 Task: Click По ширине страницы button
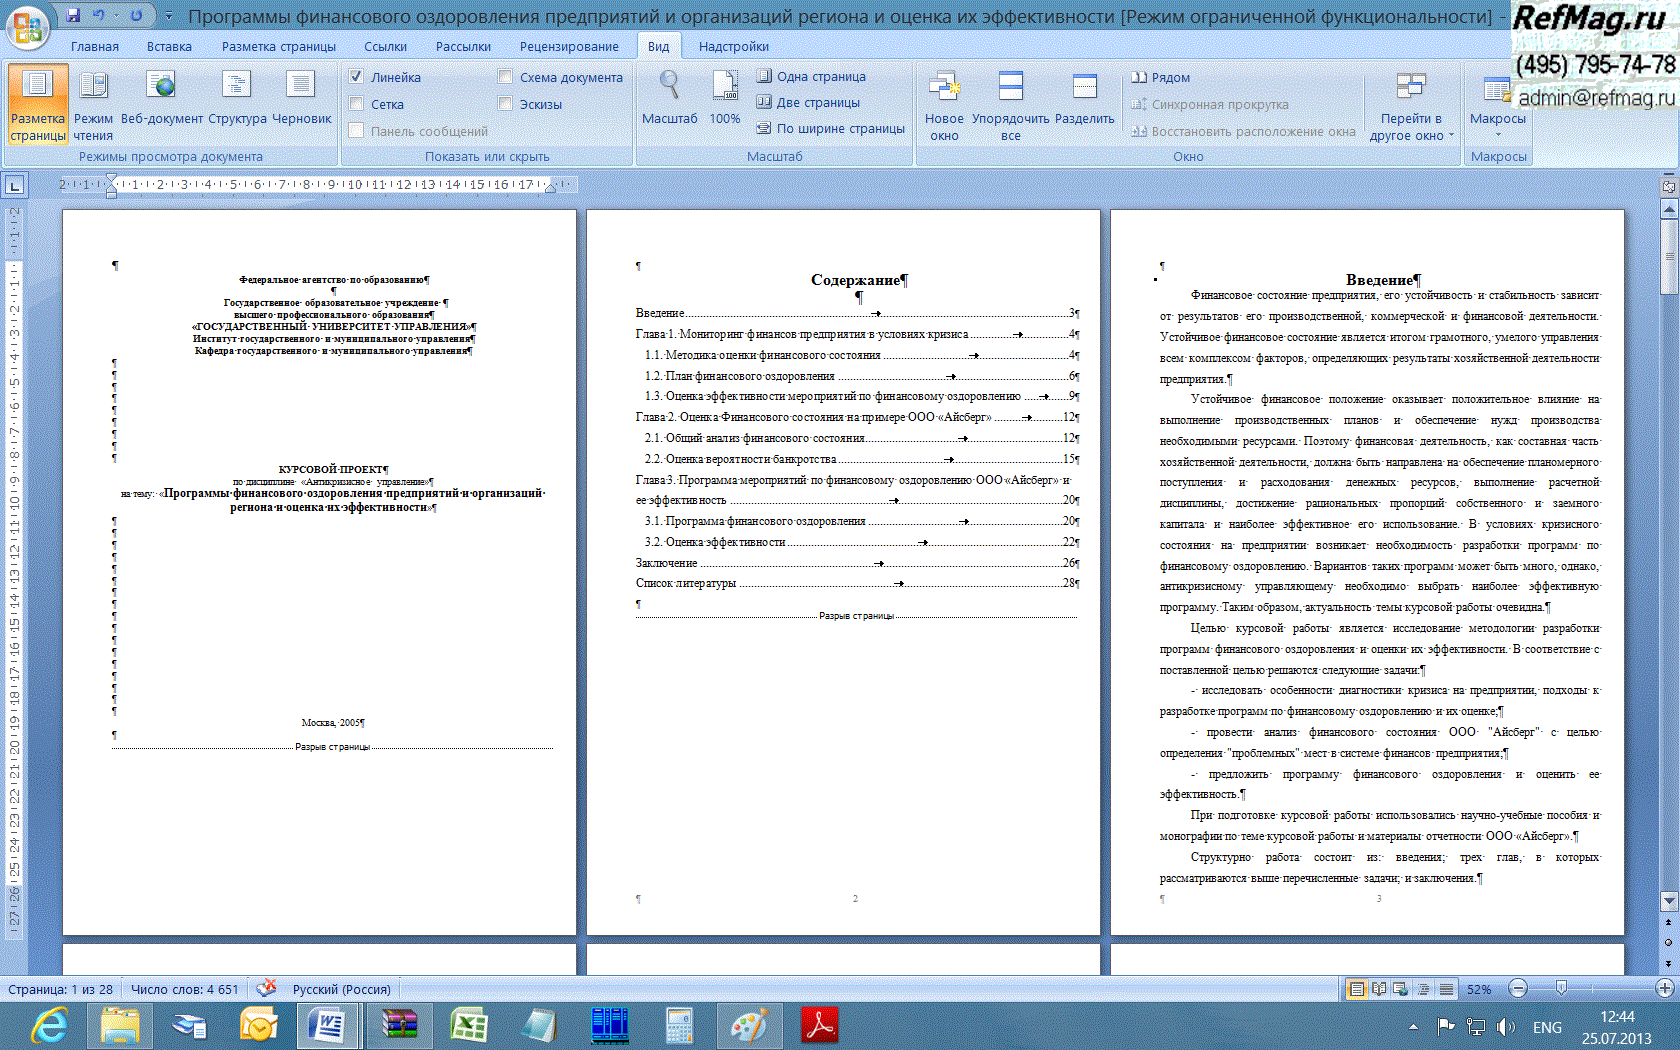(830, 128)
